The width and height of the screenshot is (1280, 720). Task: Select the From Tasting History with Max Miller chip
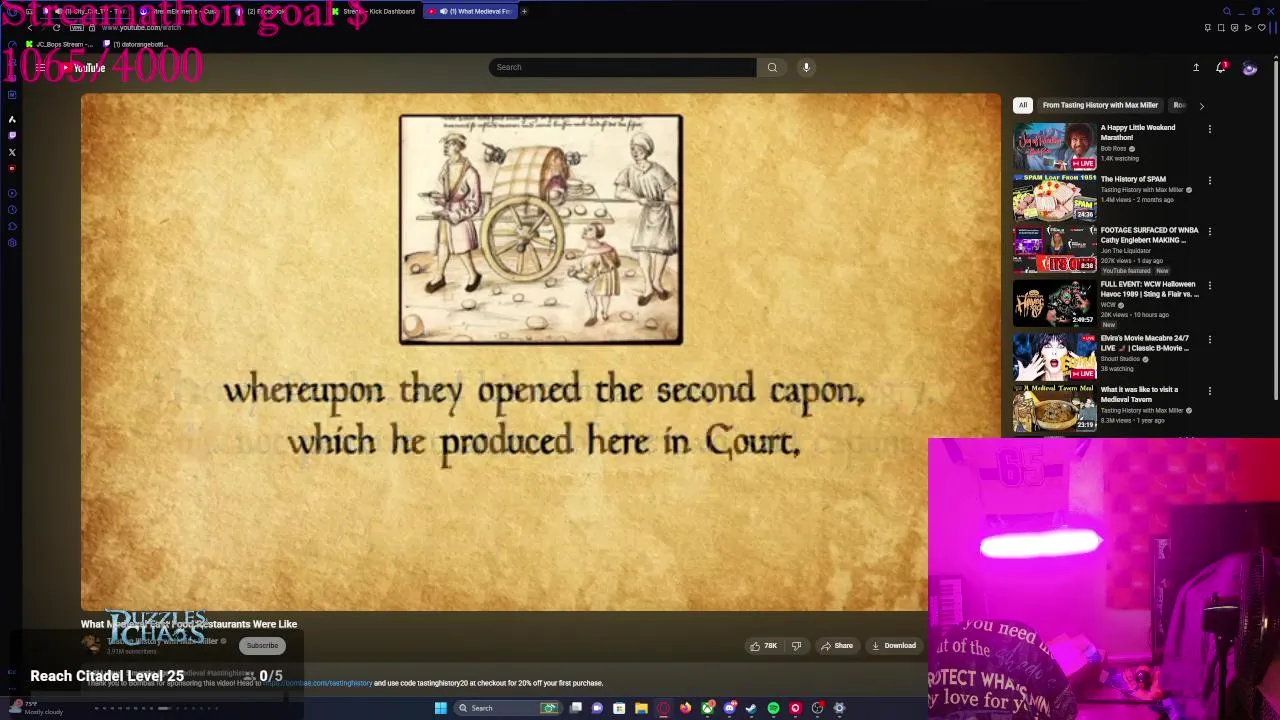pos(1100,105)
